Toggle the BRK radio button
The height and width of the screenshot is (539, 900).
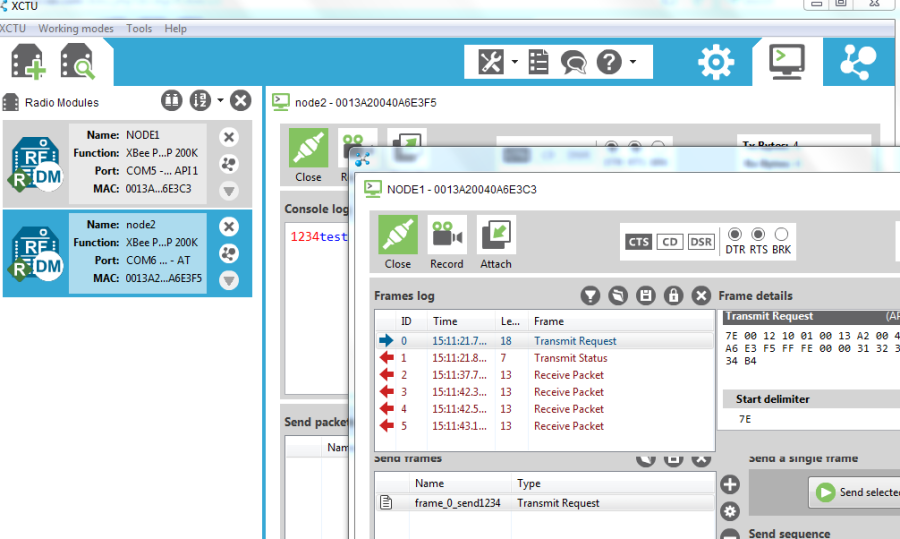[x=781, y=234]
